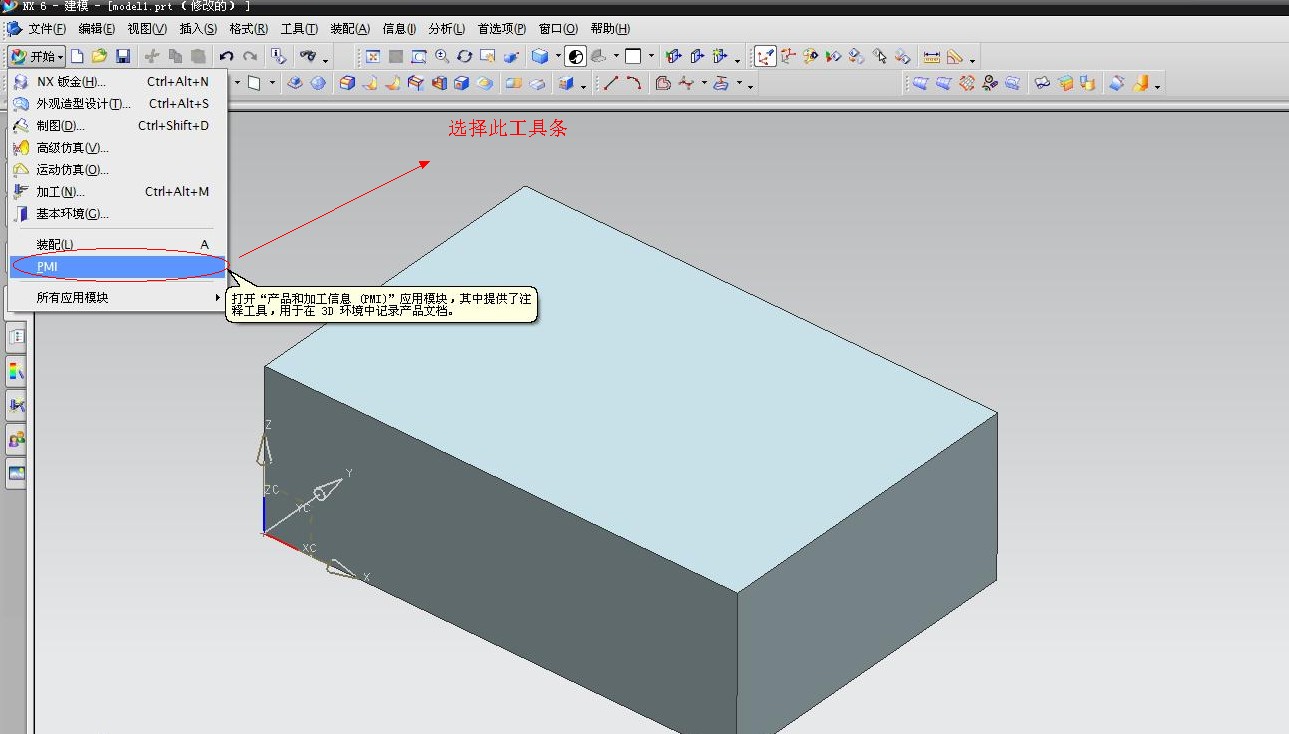Open the 帮助(H) menu
The width and height of the screenshot is (1289, 734).
point(610,29)
